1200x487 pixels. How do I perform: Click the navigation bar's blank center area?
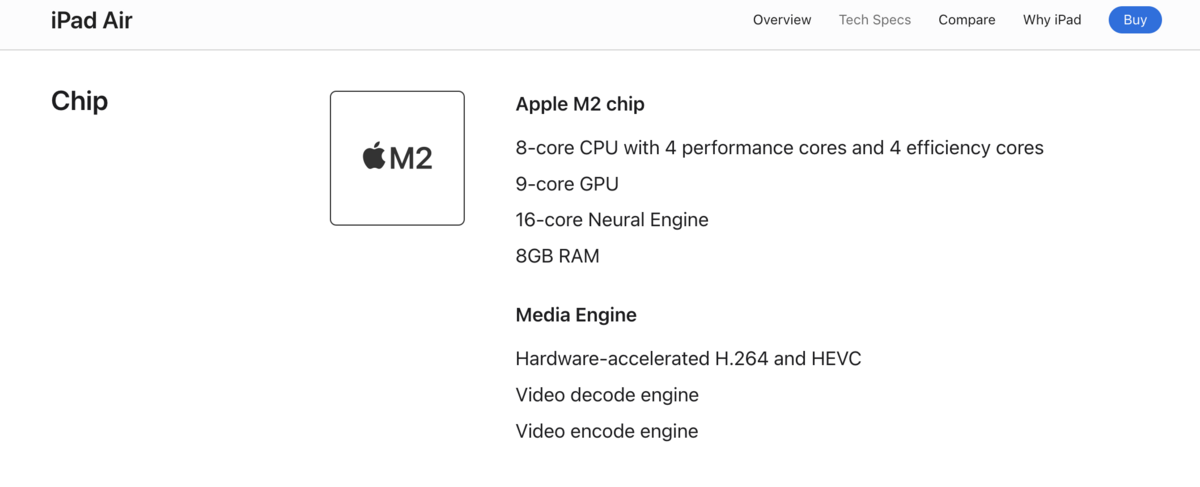[x=440, y=20]
